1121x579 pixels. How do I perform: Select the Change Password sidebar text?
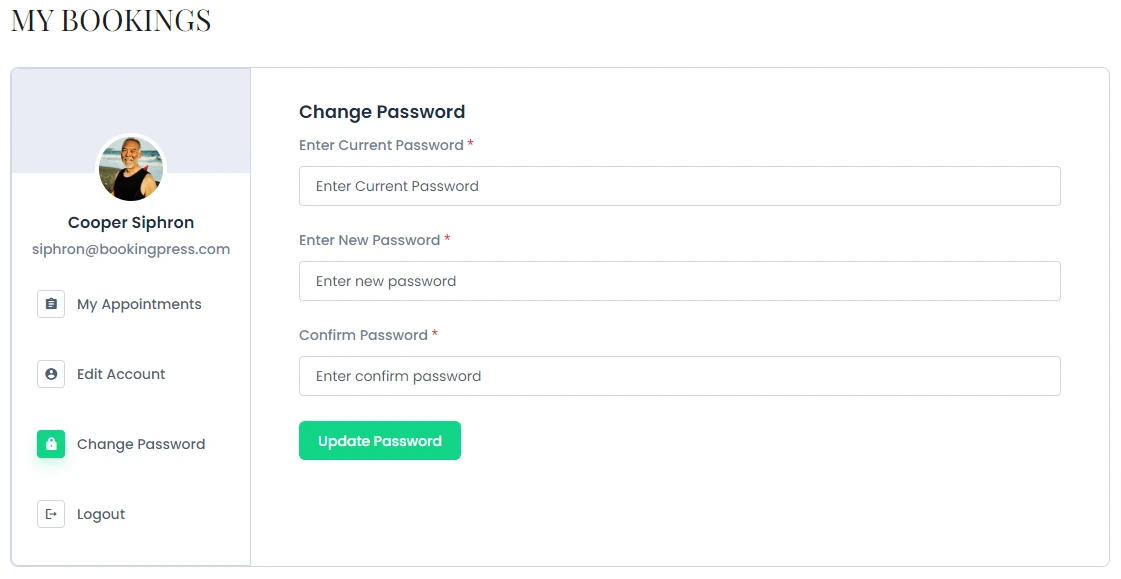pyautogui.click(x=141, y=444)
